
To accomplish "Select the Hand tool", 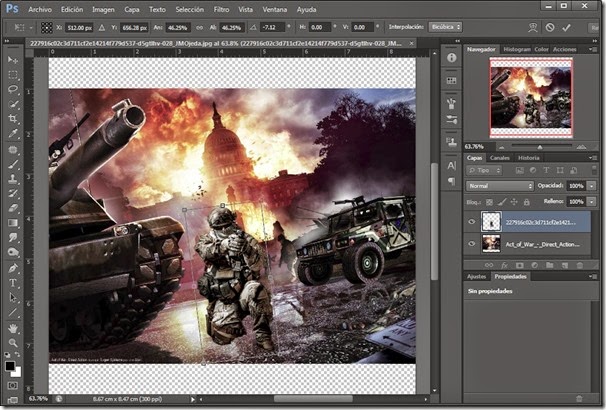I will pyautogui.click(x=13, y=328).
